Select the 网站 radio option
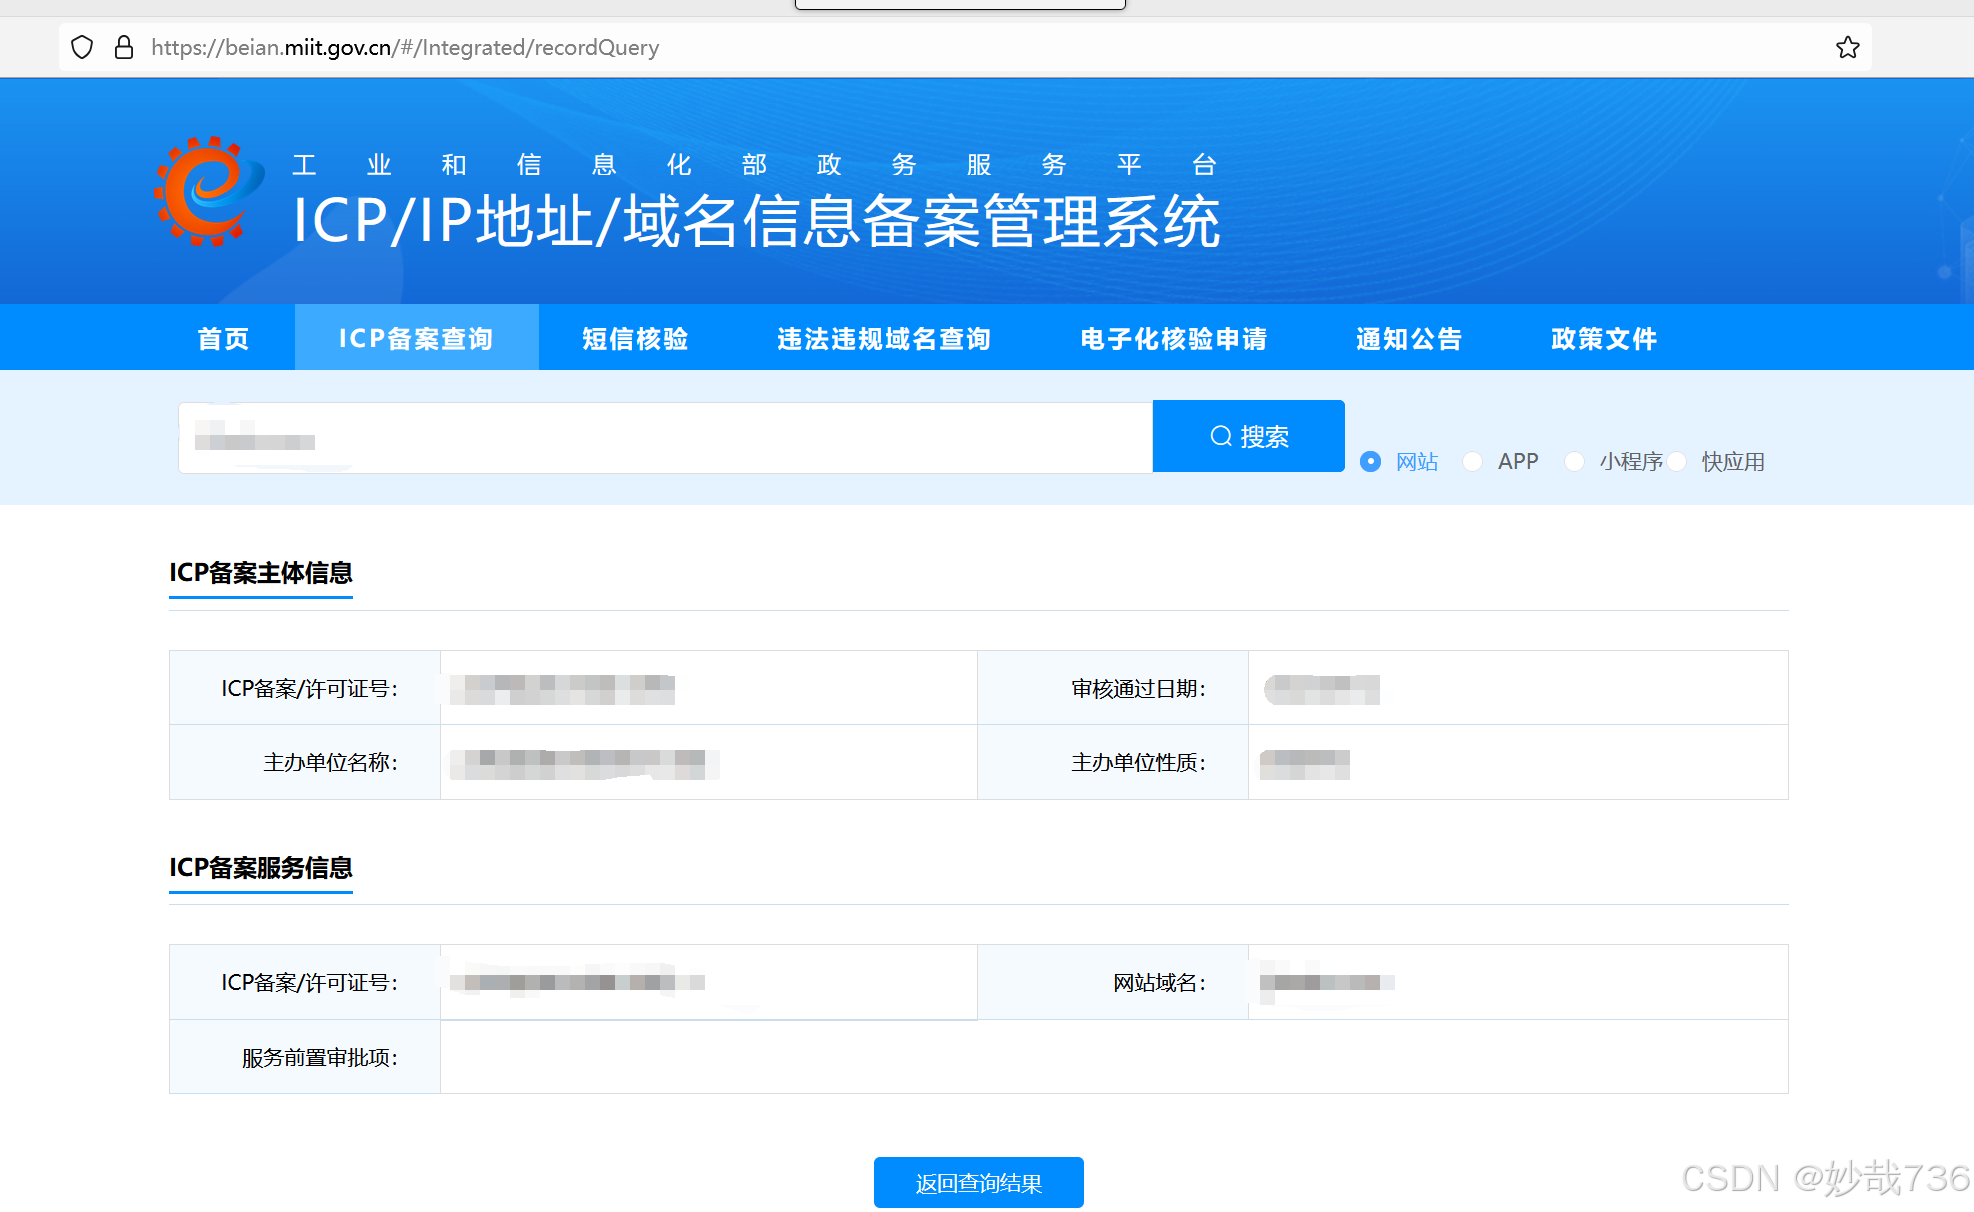The height and width of the screenshot is (1212, 1974). pyautogui.click(x=1371, y=461)
